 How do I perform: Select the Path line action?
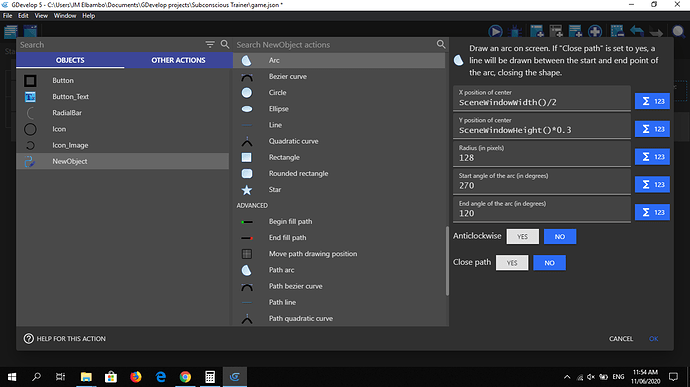339,302
